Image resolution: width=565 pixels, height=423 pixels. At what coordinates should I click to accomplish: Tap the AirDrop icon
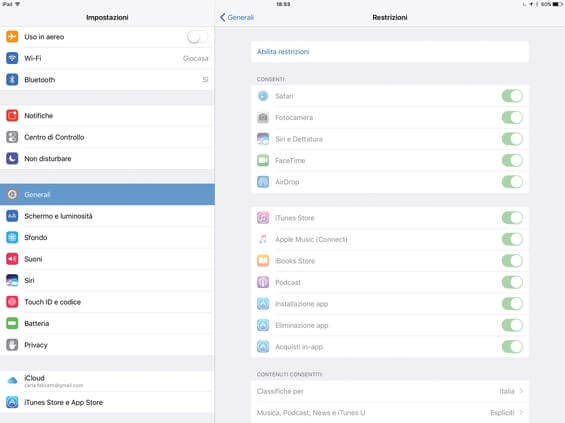point(263,182)
